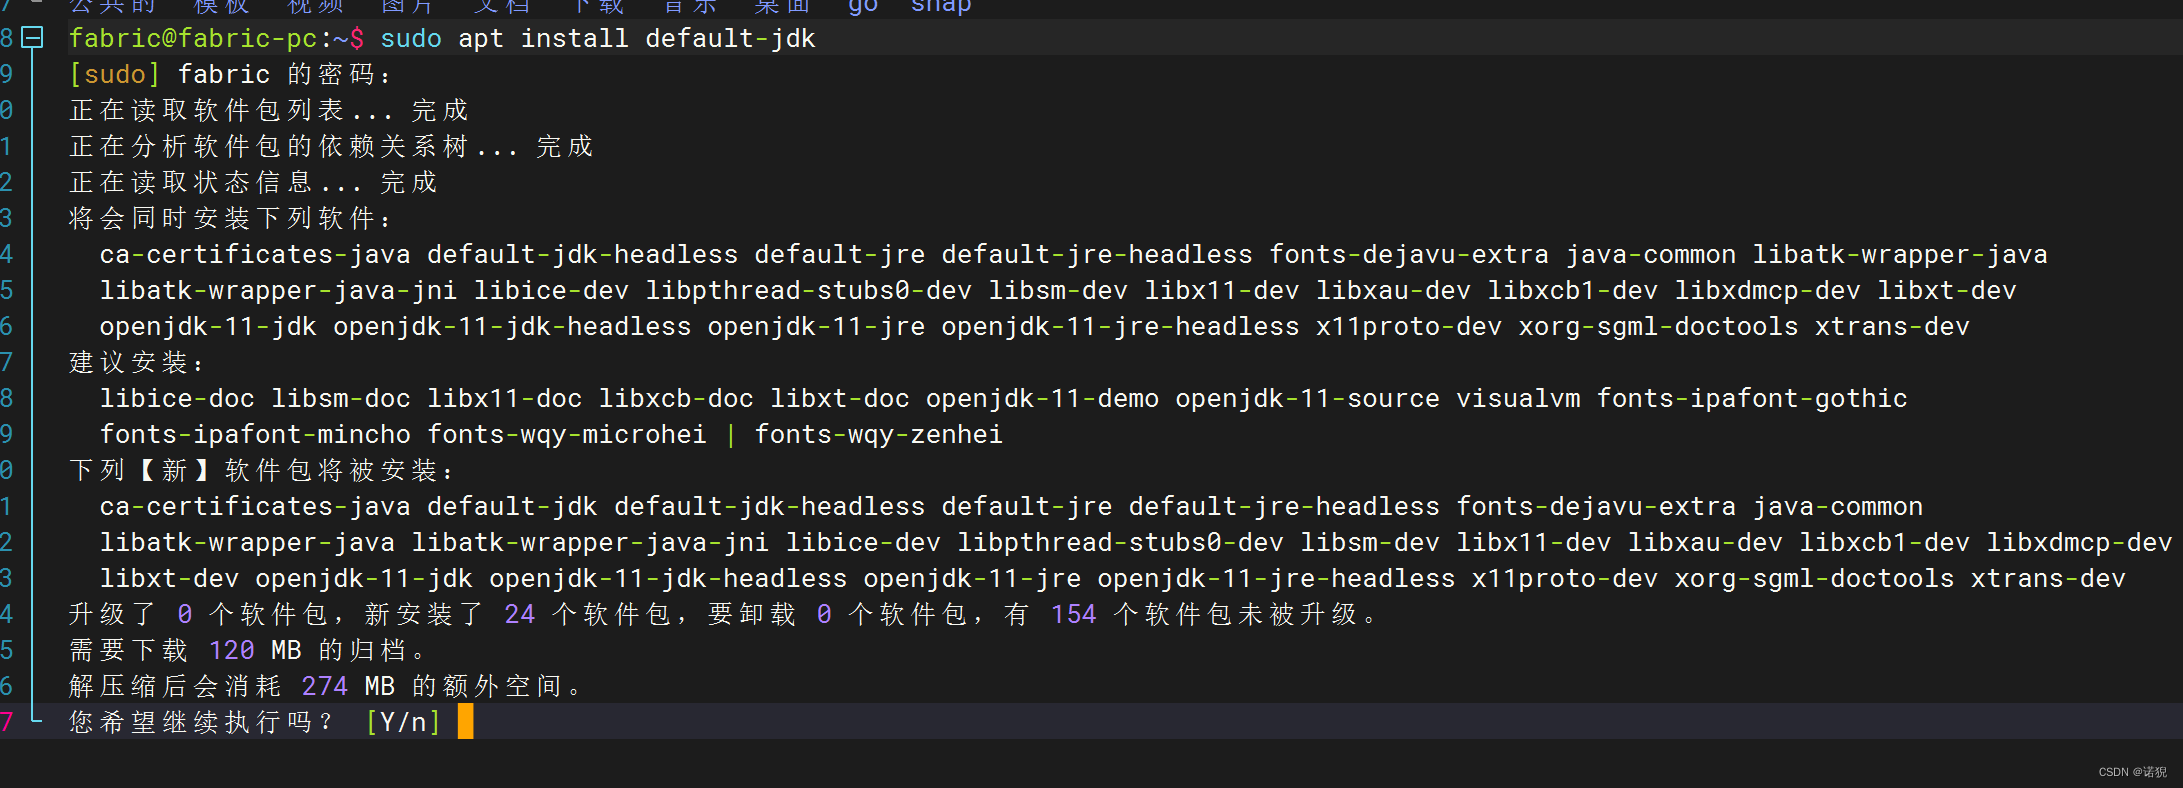The height and width of the screenshot is (788, 2183).
Task: Click the '建议安装：' heading line
Action: 138,363
